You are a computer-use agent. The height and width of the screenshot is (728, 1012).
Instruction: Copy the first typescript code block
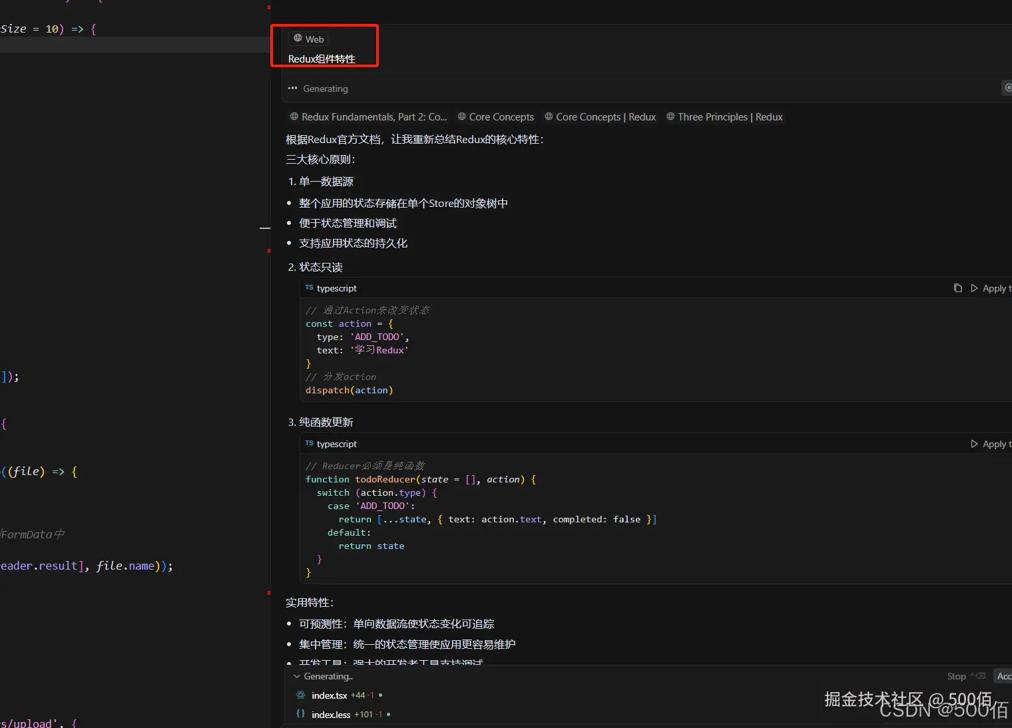coord(958,288)
